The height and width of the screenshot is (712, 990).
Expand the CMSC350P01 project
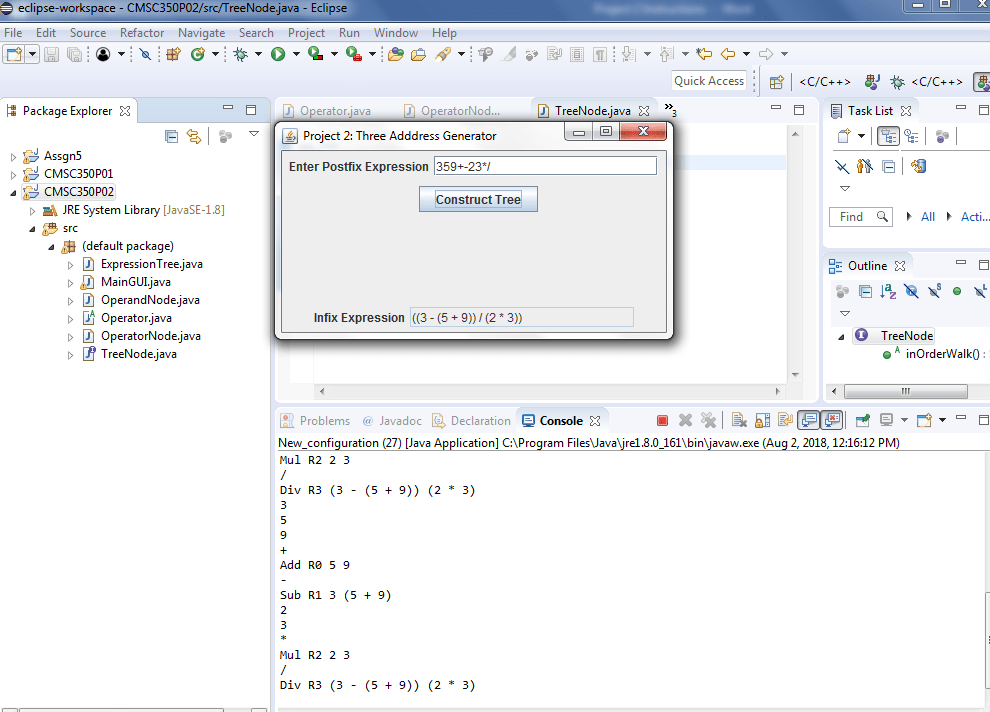coord(13,174)
